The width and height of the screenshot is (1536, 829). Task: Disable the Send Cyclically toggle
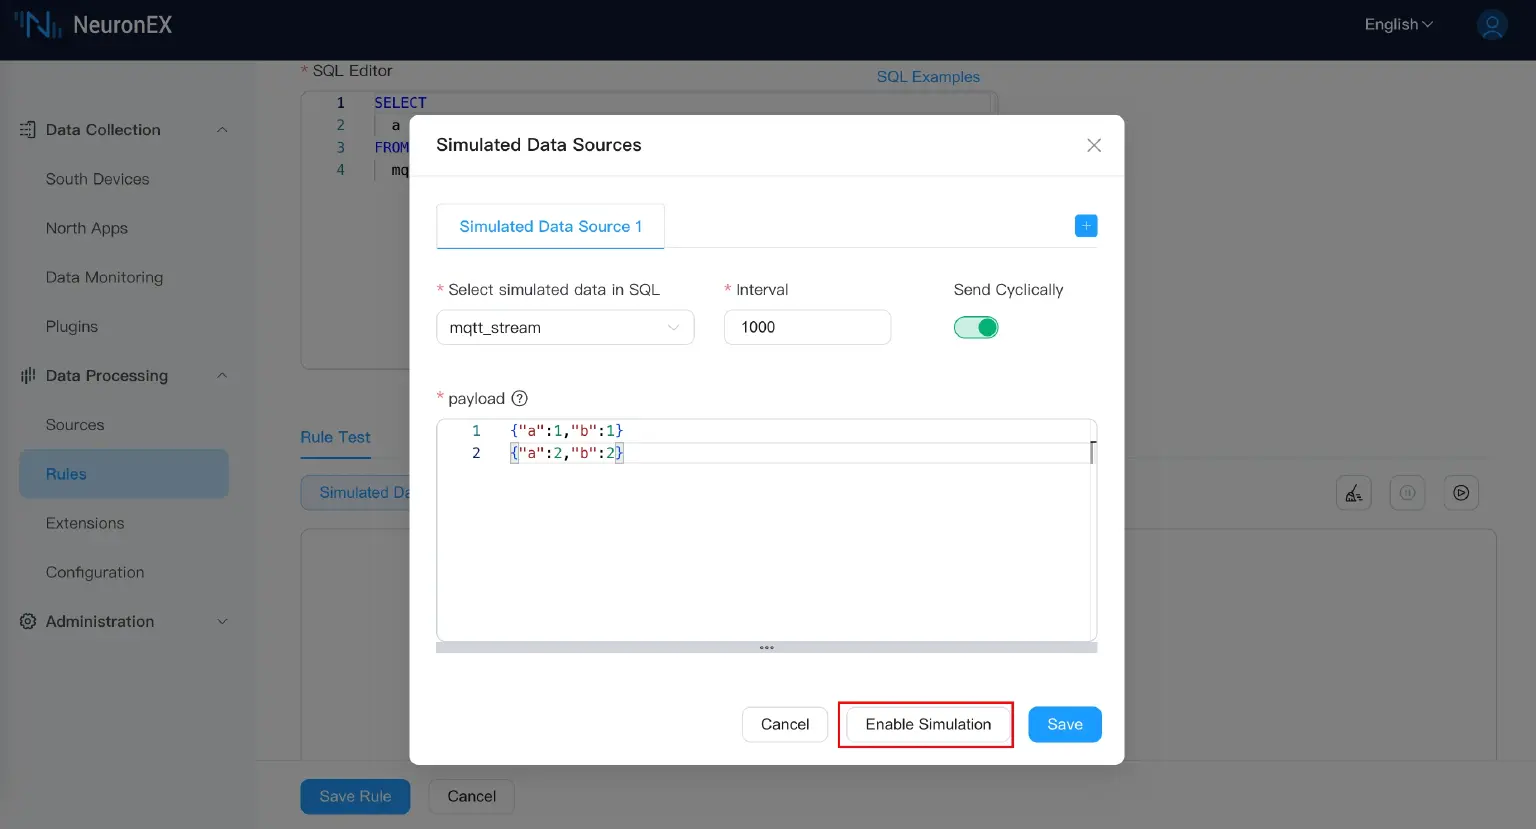[975, 327]
